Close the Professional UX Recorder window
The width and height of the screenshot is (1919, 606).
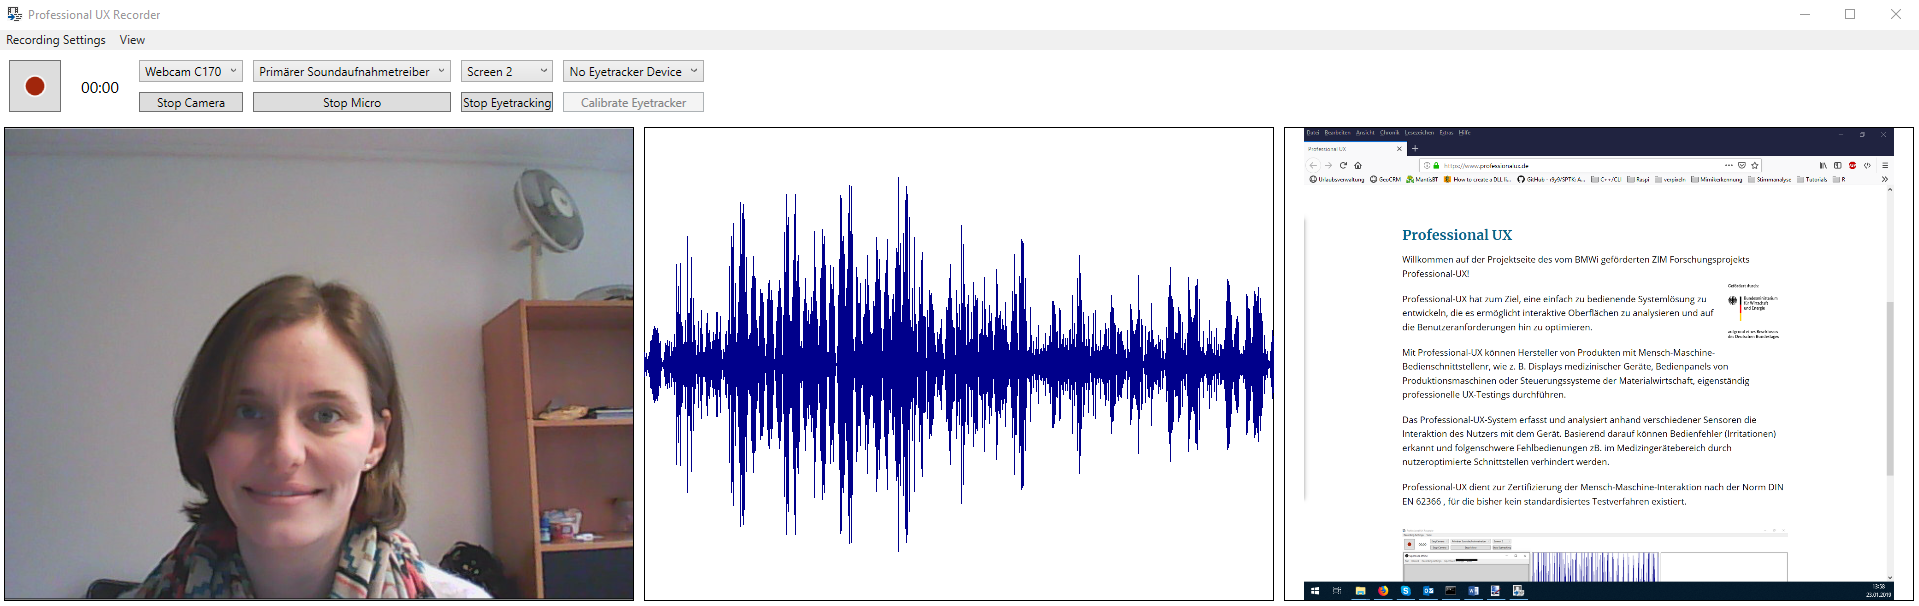pyautogui.click(x=1895, y=14)
